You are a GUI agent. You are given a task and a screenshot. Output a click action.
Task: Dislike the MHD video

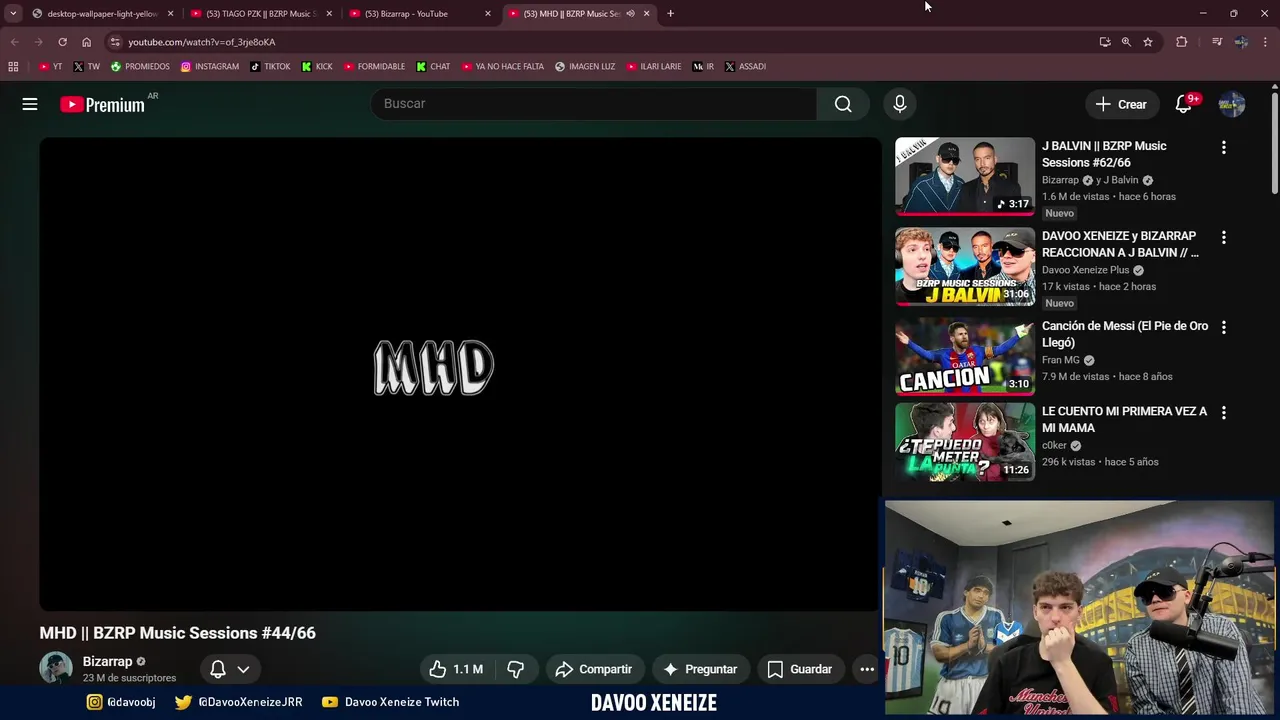click(515, 669)
